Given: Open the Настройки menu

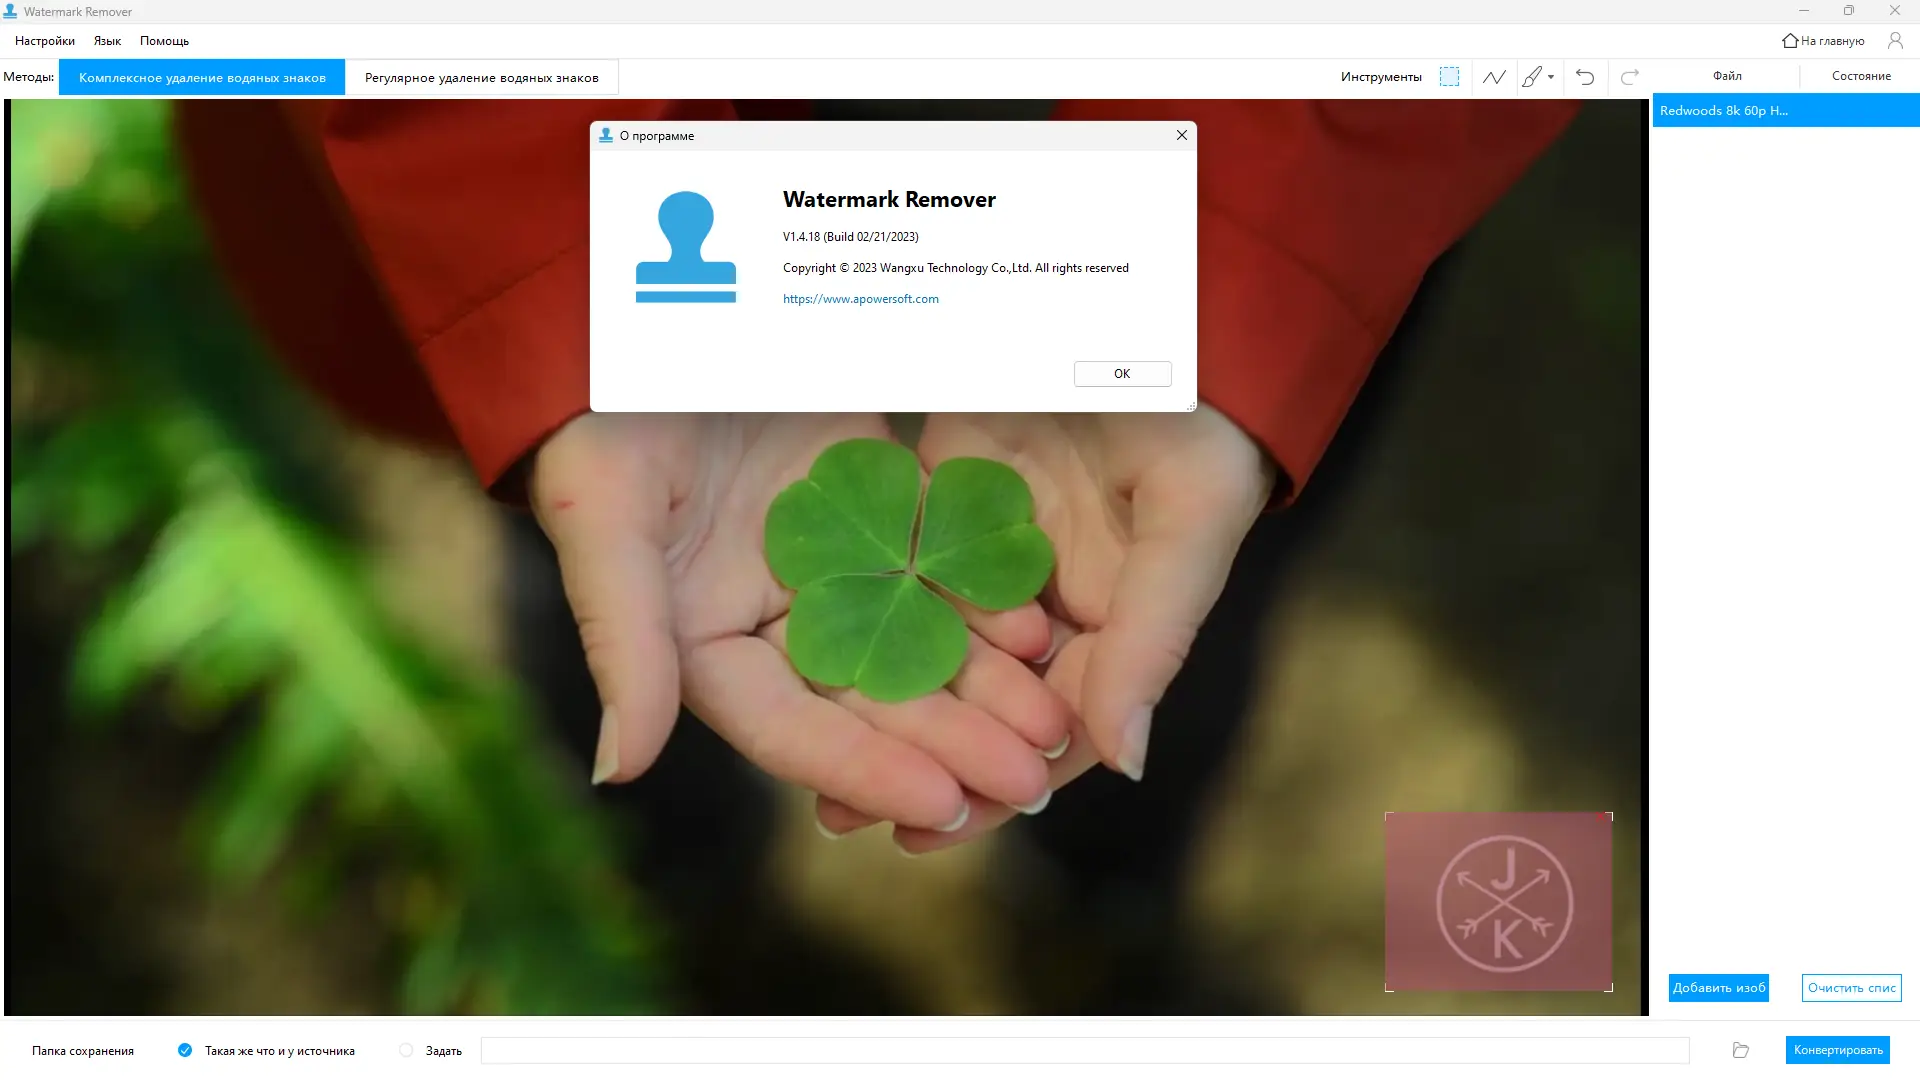Looking at the screenshot, I should pos(45,41).
